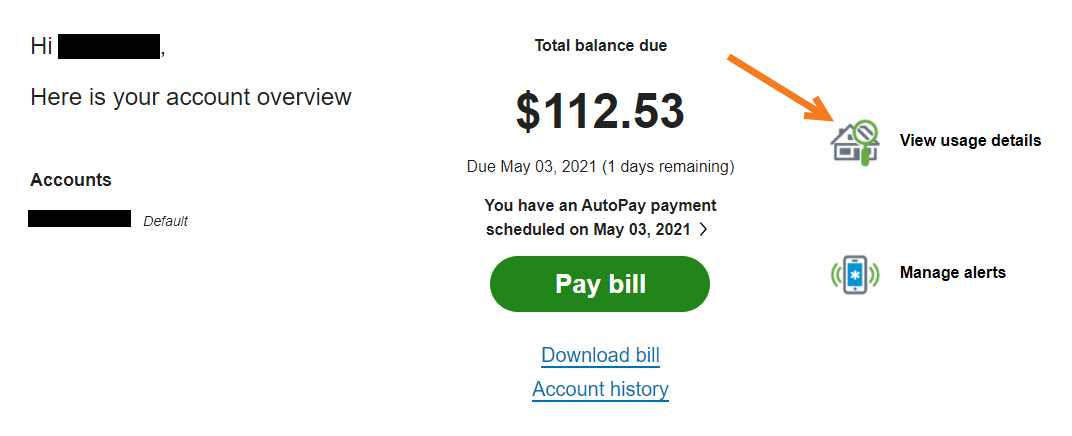Expand the AutoPay chevron arrow
Viewport: 1072px width, 436px height.
click(x=704, y=230)
